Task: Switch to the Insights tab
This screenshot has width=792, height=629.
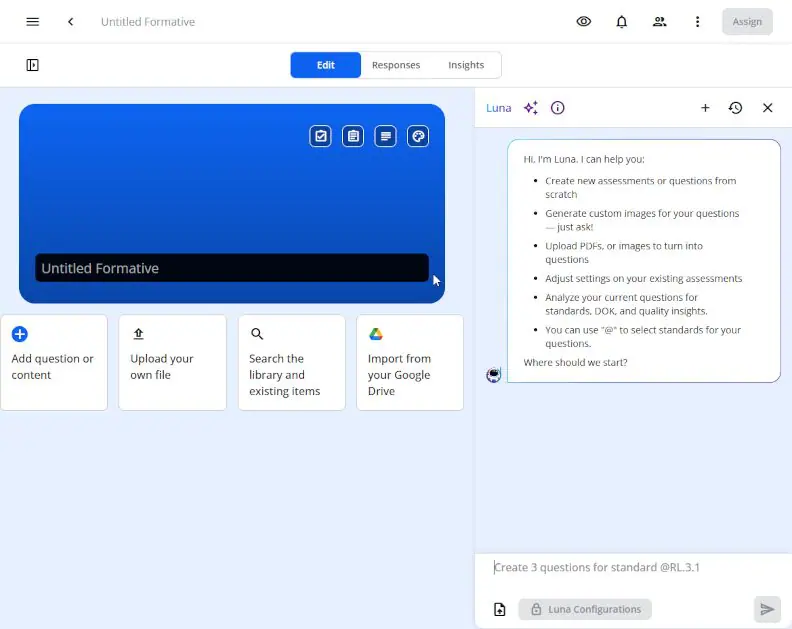Action: click(x=466, y=65)
